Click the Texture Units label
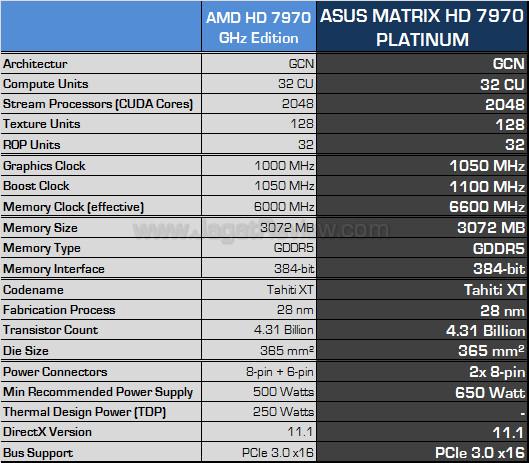Viewport: 529px width, 463px height. (x=41, y=124)
